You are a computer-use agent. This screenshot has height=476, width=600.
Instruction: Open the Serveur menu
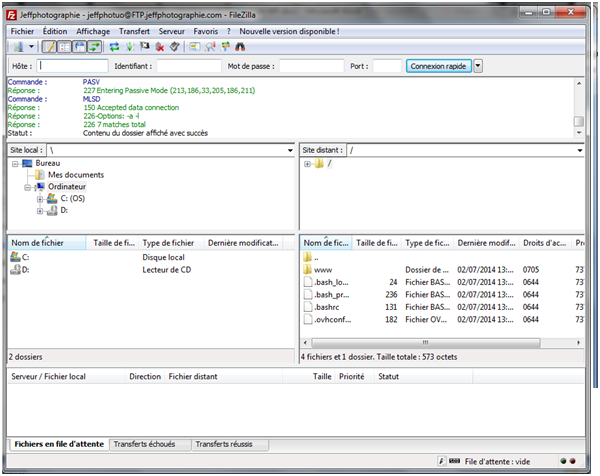tap(171, 31)
